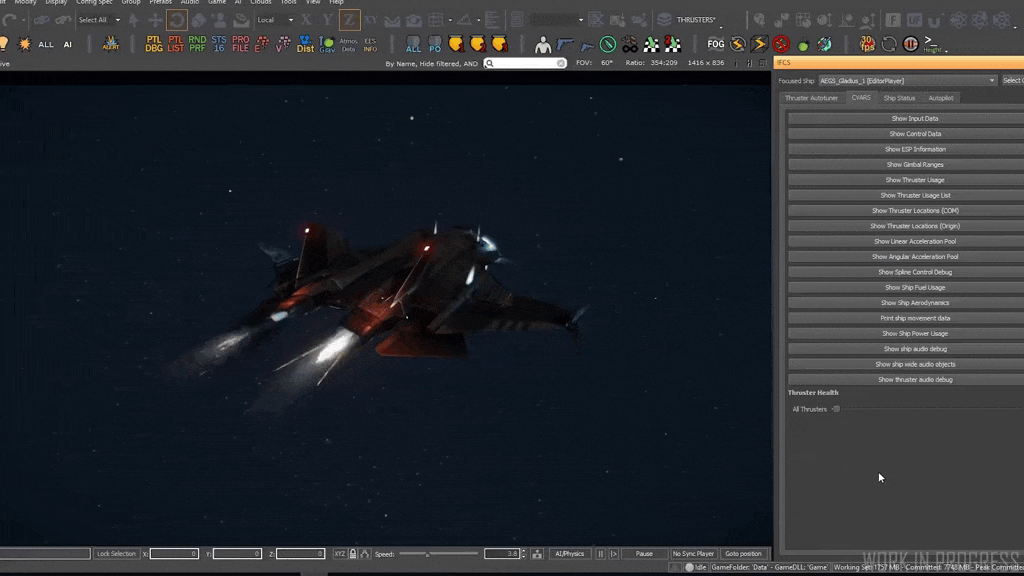Image resolution: width=1024 pixels, height=576 pixels.
Task: Toggle the AI/Physics button
Action: point(569,554)
